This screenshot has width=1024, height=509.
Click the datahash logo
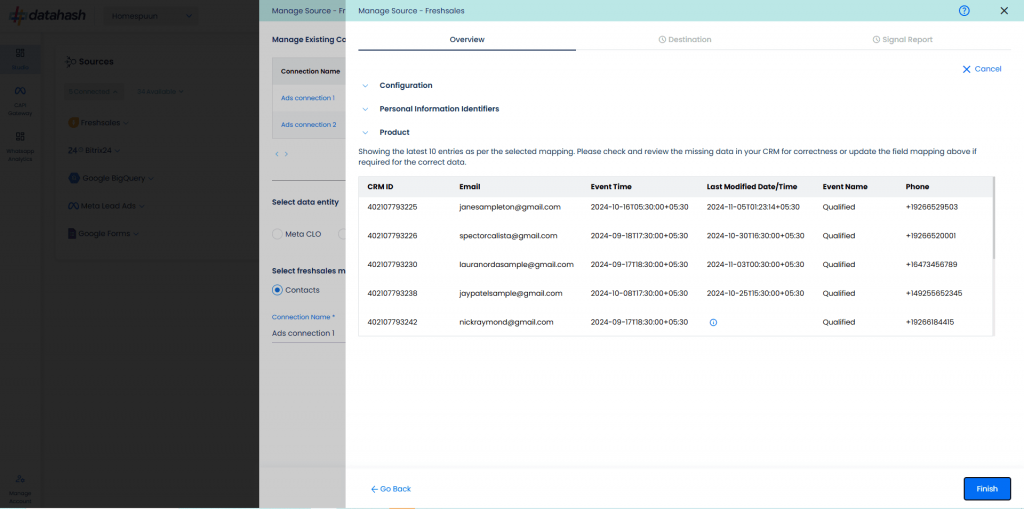click(x=47, y=16)
